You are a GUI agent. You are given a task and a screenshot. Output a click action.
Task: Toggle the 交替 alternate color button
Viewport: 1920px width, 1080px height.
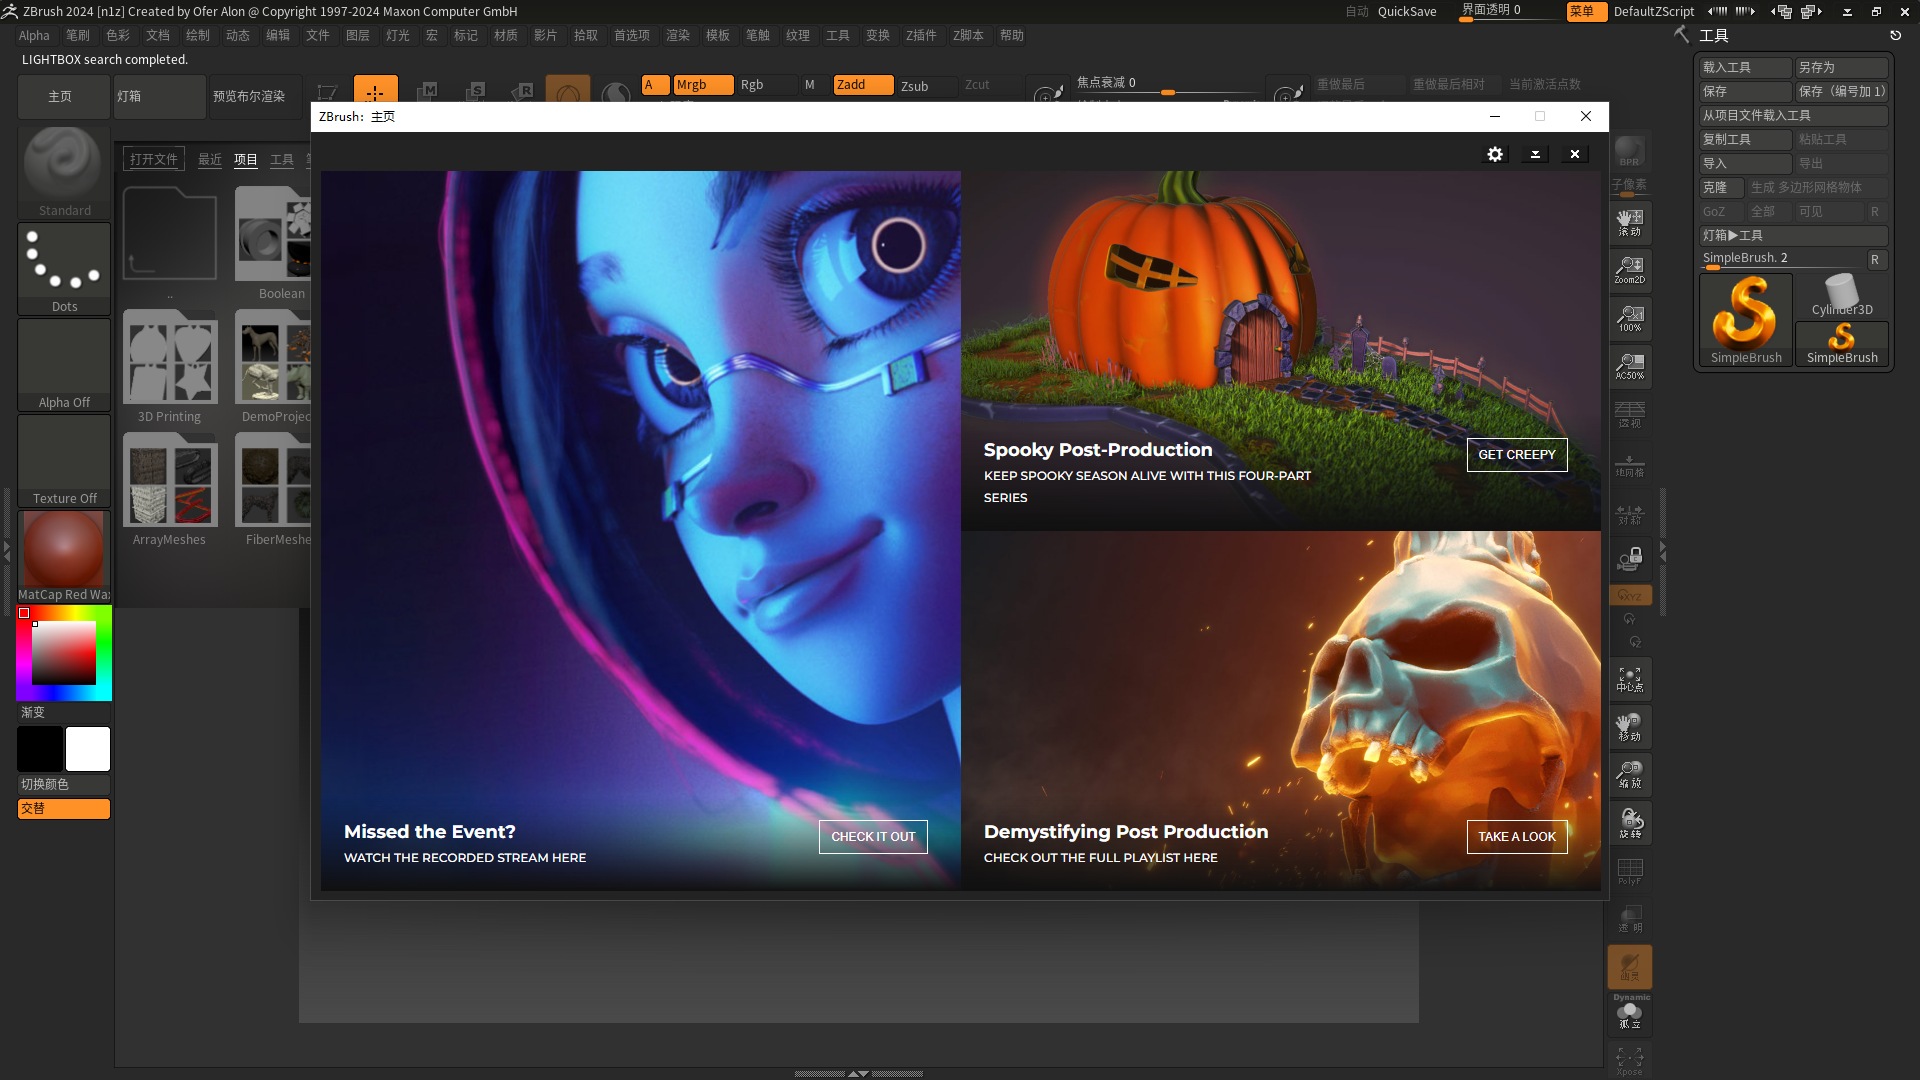click(x=64, y=808)
